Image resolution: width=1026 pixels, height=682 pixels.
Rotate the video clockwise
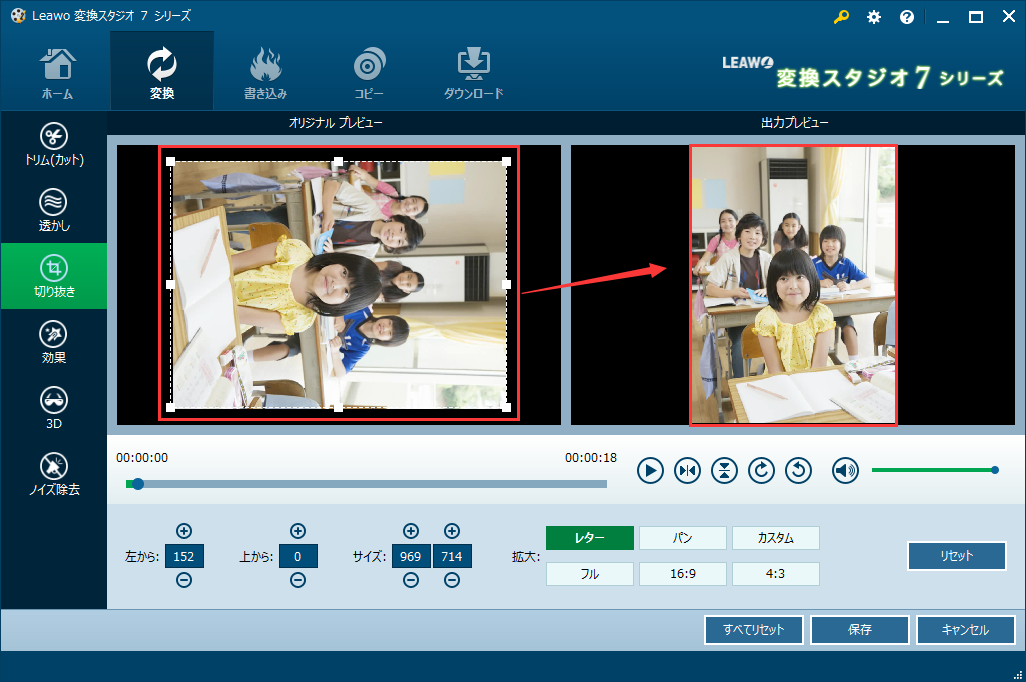pos(761,470)
